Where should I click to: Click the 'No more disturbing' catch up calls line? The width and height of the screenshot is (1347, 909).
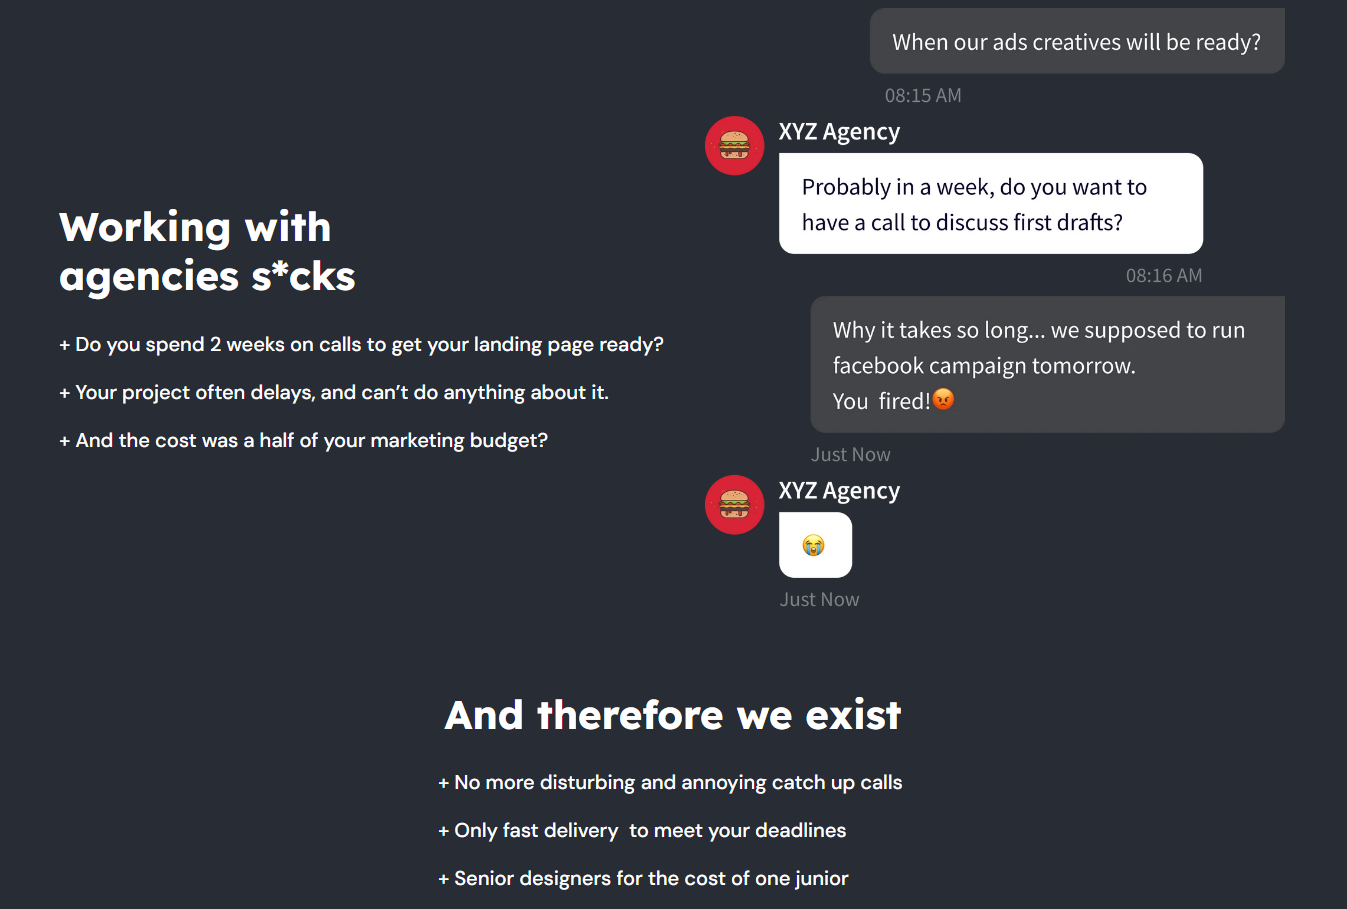(670, 782)
